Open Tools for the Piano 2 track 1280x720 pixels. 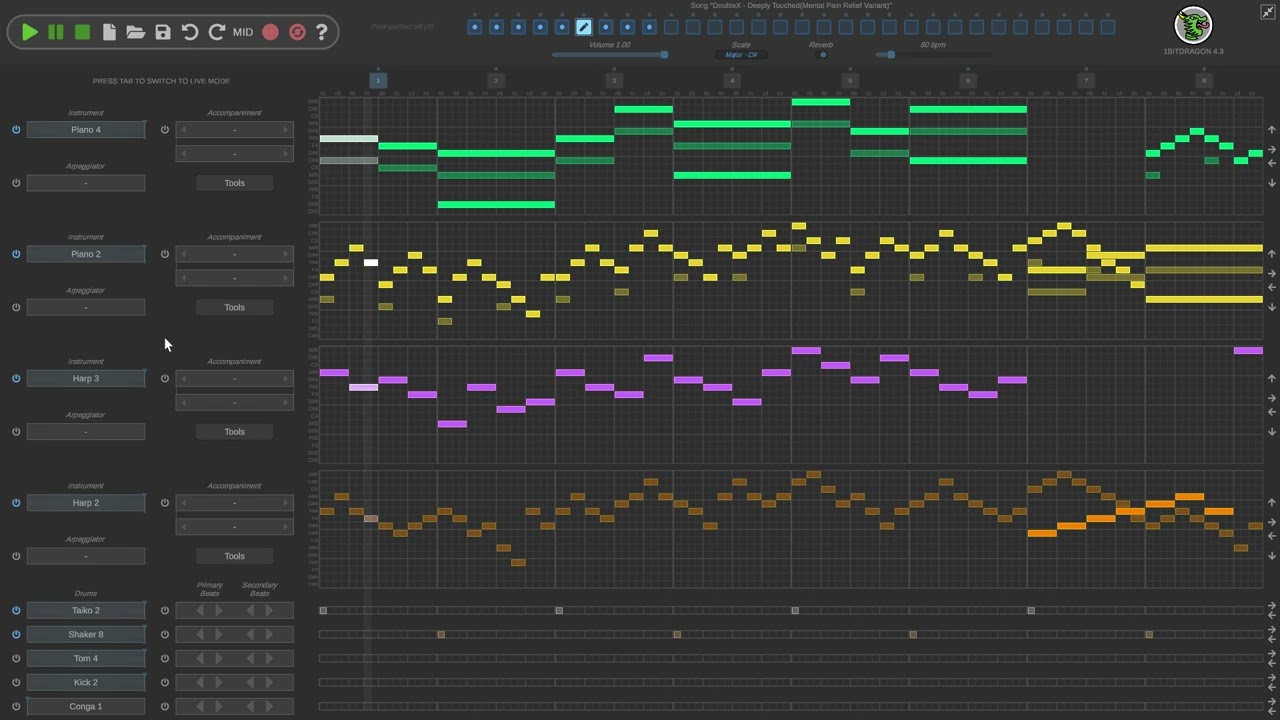click(x=234, y=307)
